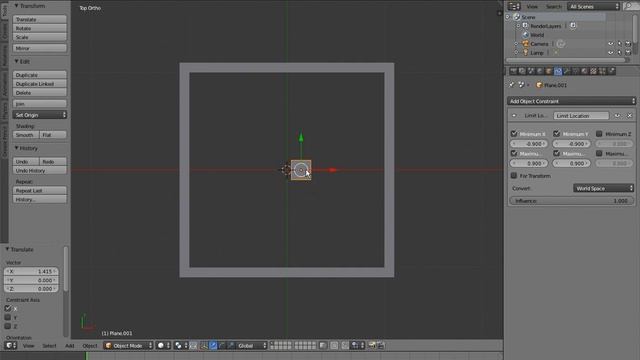Hide the Camera with its eye icon

click(x=611, y=44)
